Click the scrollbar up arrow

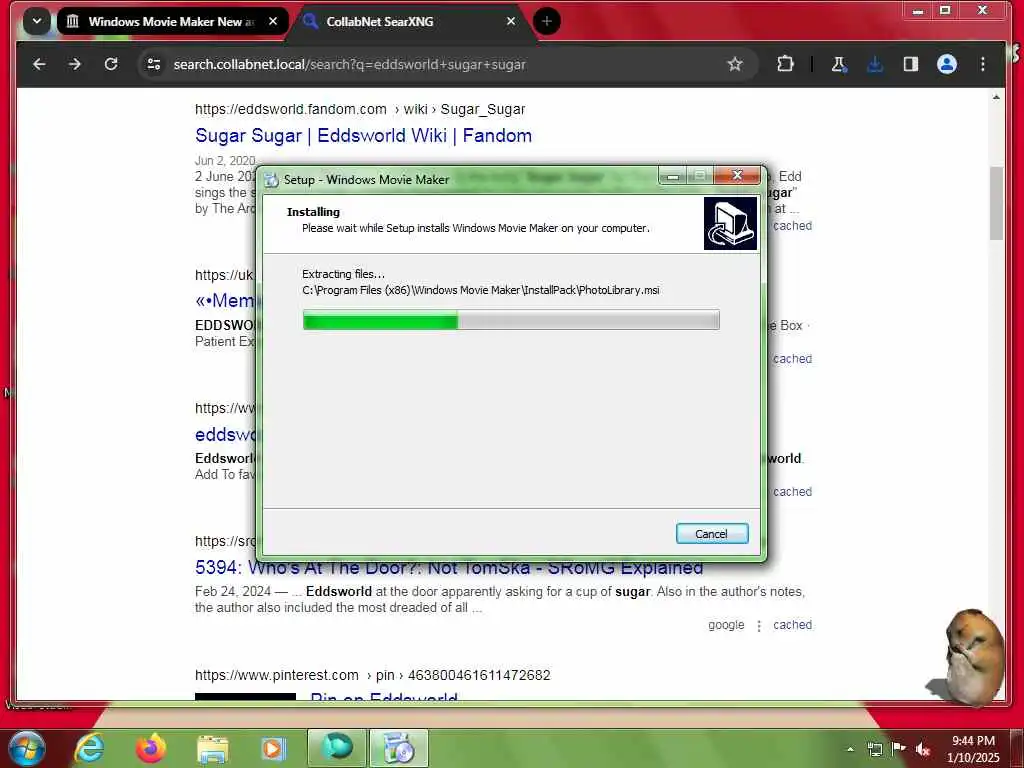click(x=996, y=97)
